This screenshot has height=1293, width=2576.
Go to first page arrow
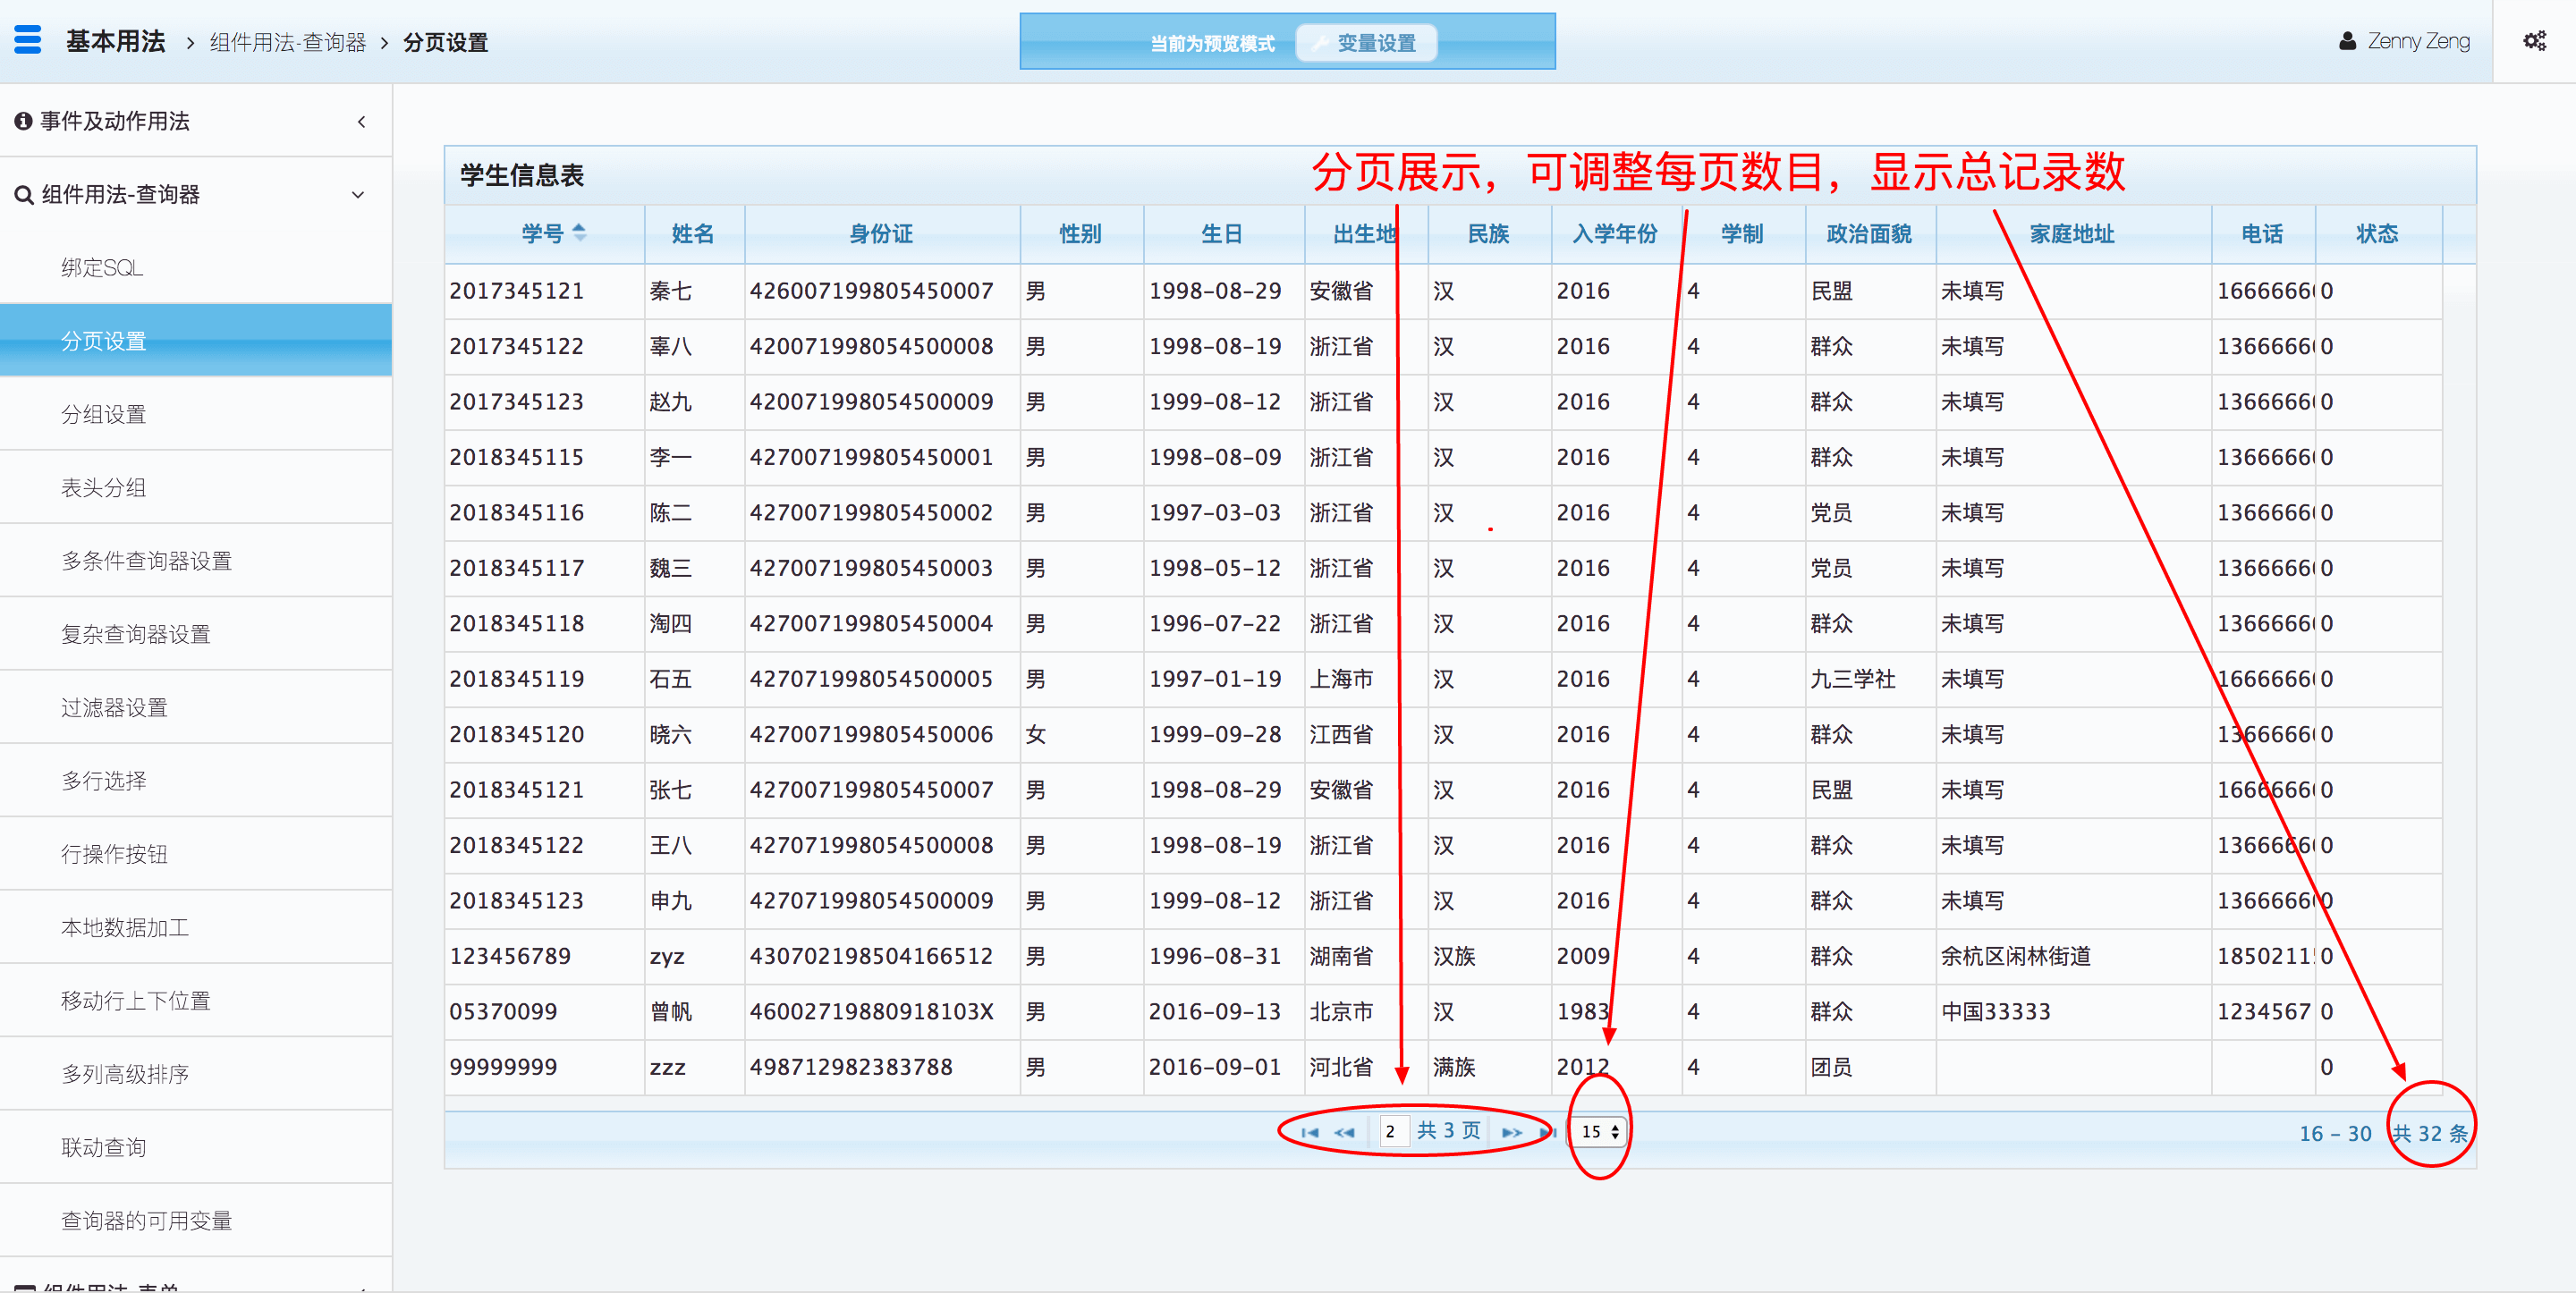click(x=1309, y=1132)
